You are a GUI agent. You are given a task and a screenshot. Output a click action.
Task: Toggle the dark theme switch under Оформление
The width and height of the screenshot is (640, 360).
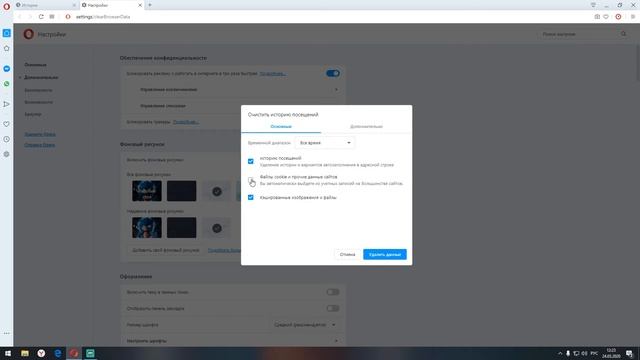[333, 292]
